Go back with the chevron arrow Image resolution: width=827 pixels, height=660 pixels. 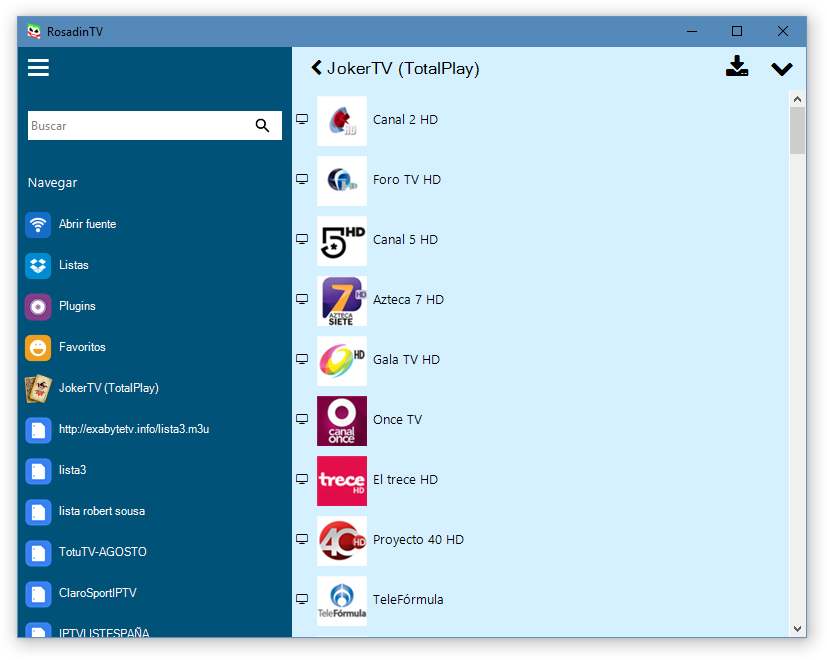(316, 68)
